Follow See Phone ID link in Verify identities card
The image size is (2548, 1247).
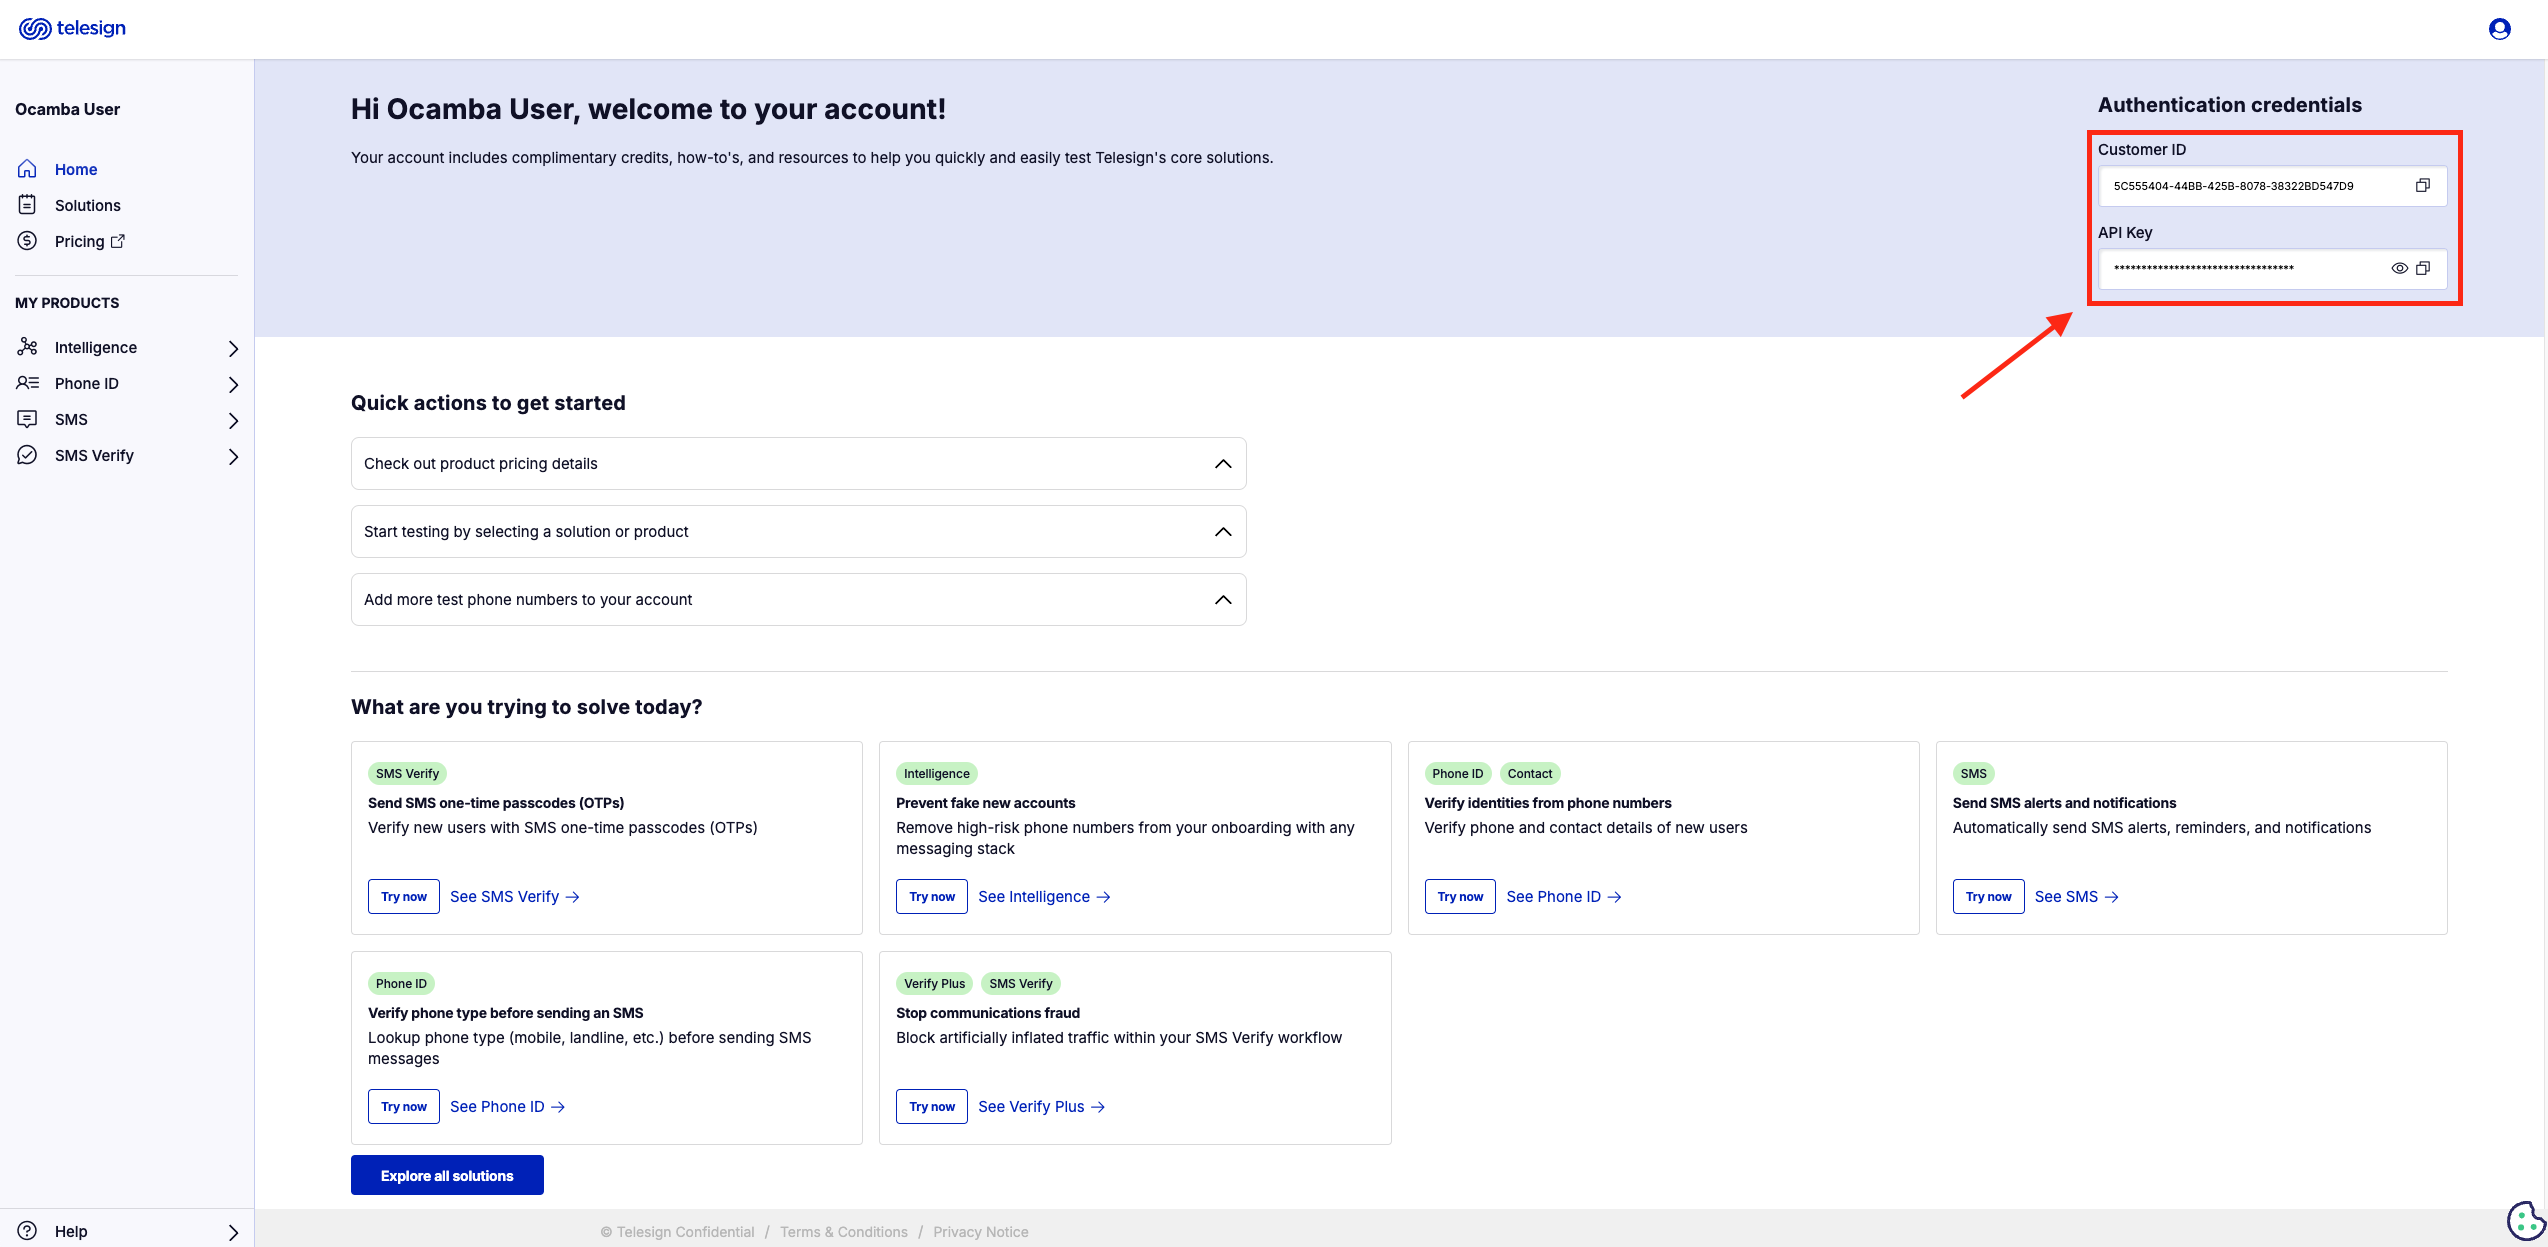1564,896
